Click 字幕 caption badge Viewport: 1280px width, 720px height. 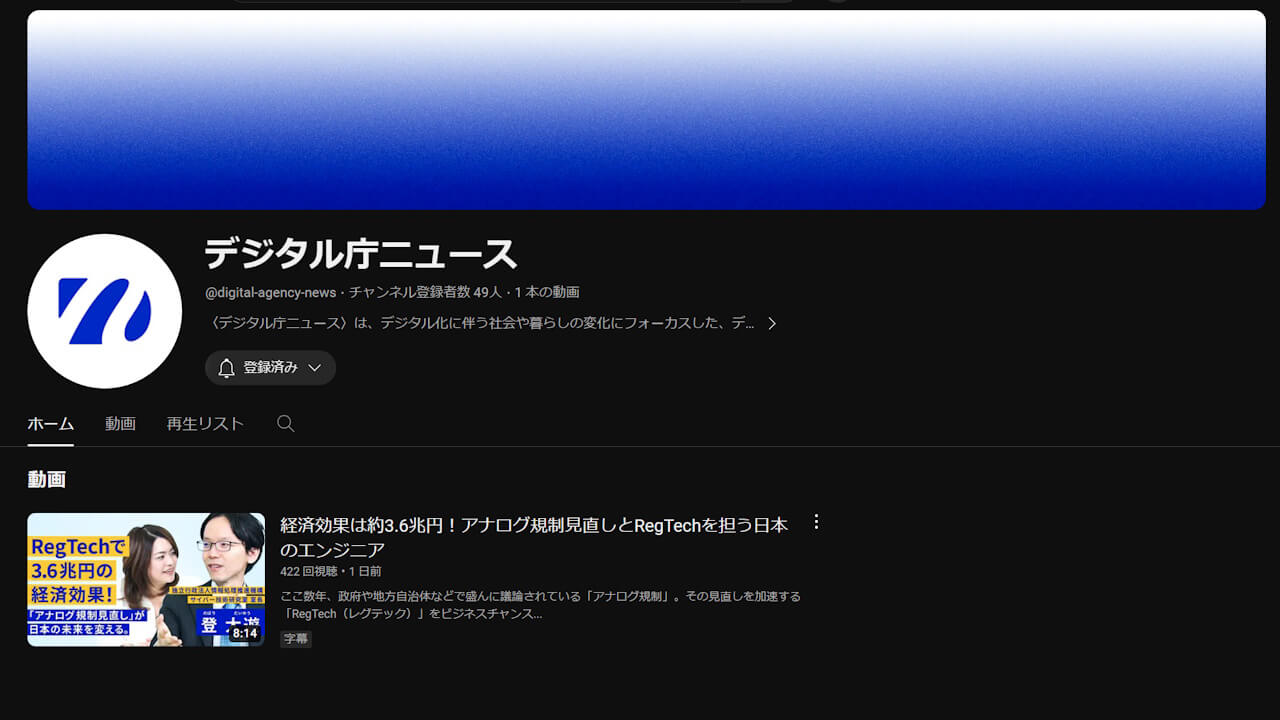point(296,639)
